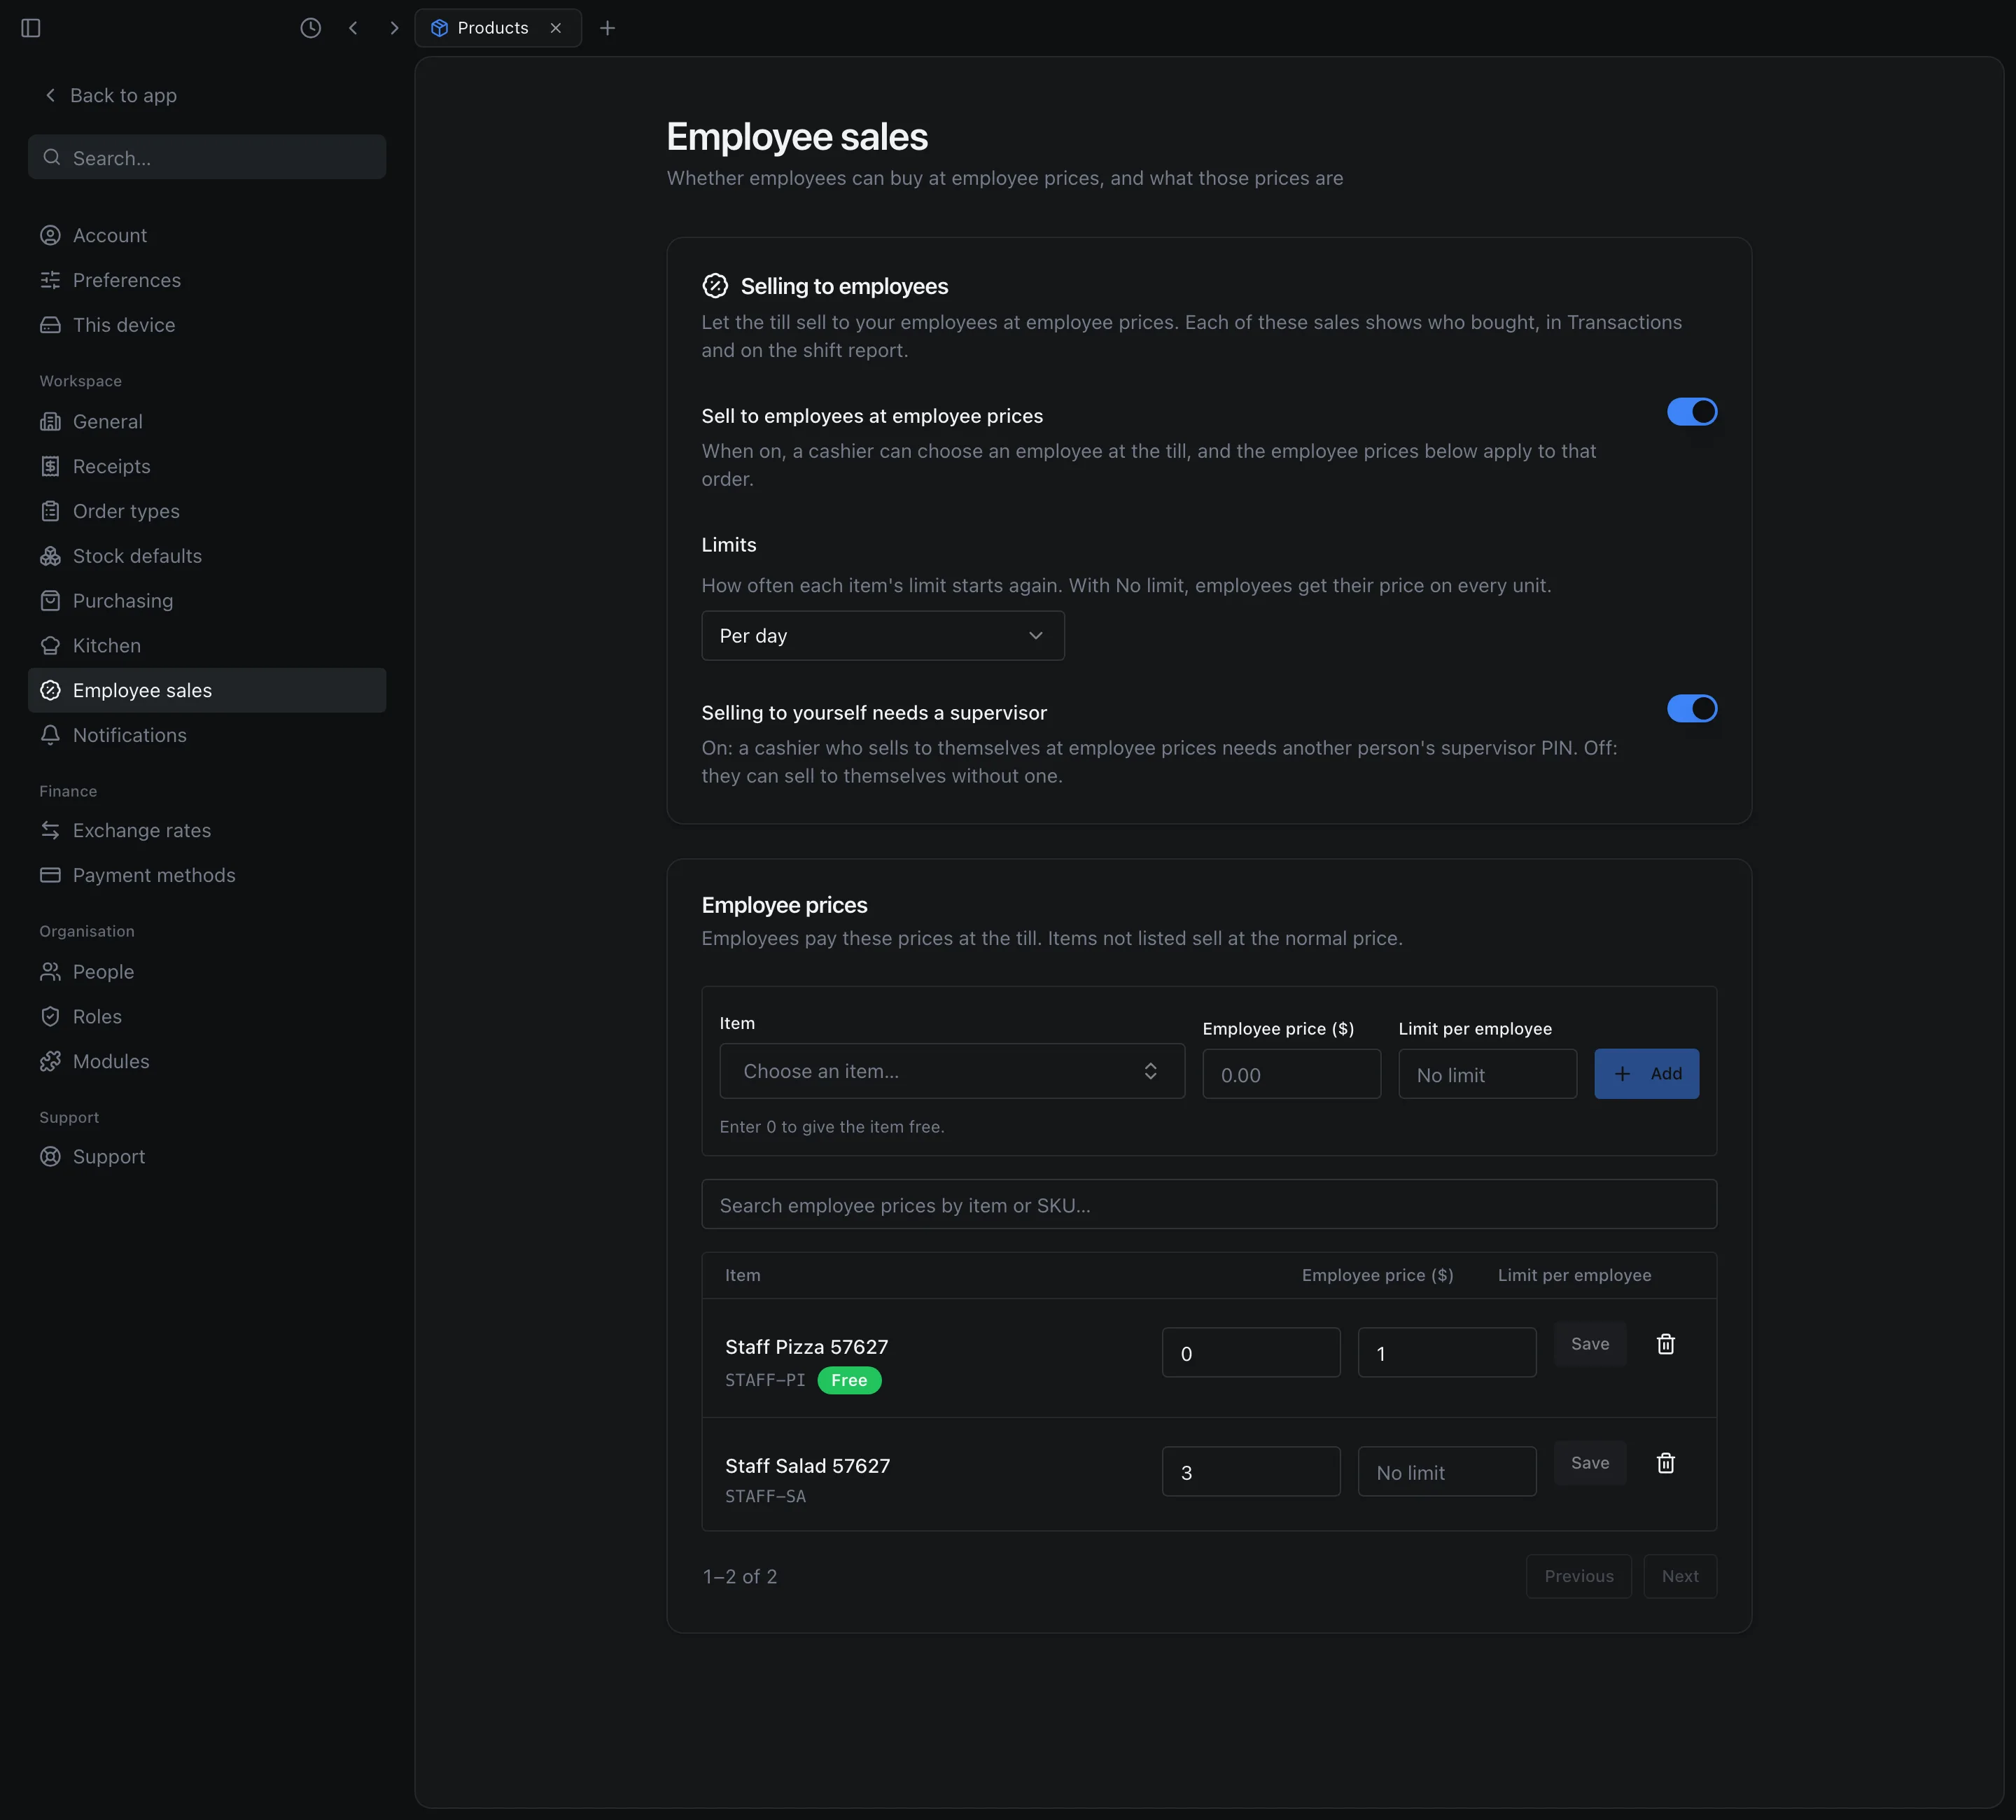Focus Search employee prices by item field

pyautogui.click(x=1209, y=1204)
